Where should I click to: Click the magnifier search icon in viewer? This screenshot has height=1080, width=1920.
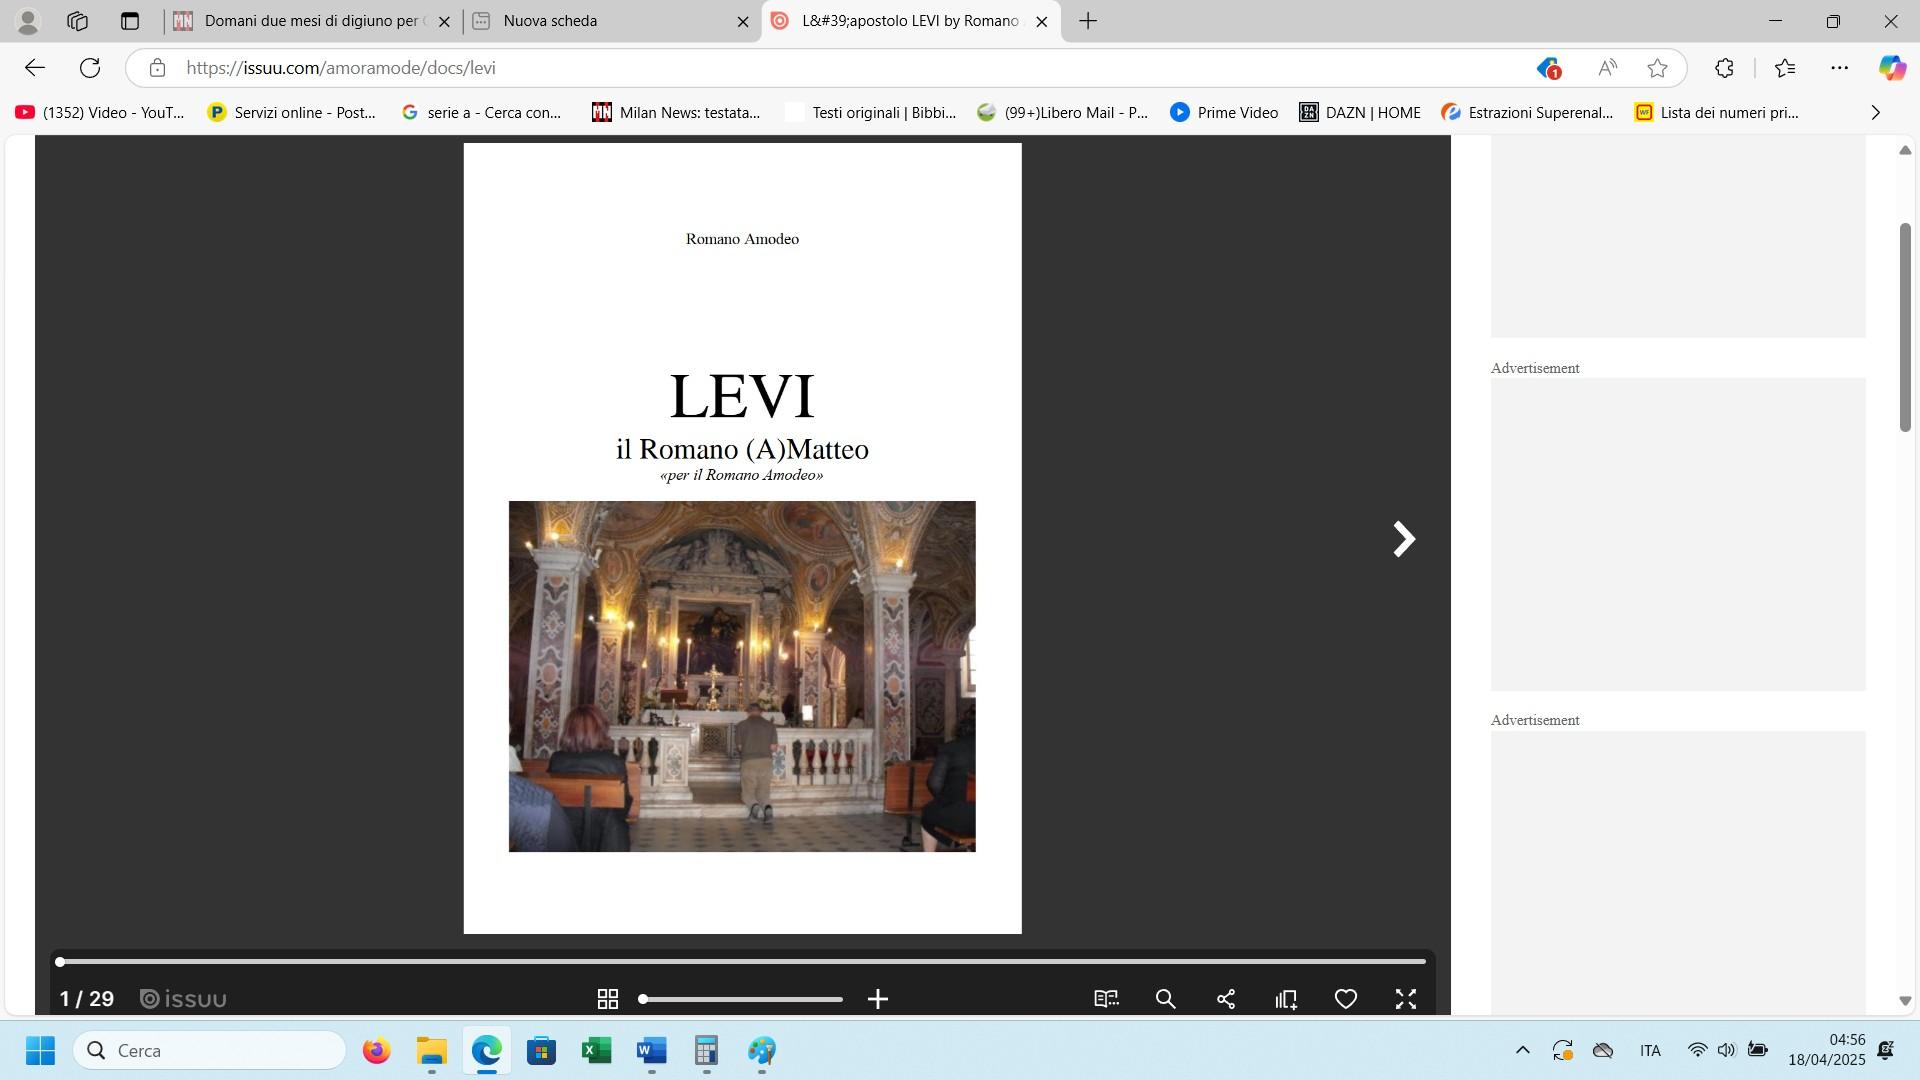point(1166,999)
